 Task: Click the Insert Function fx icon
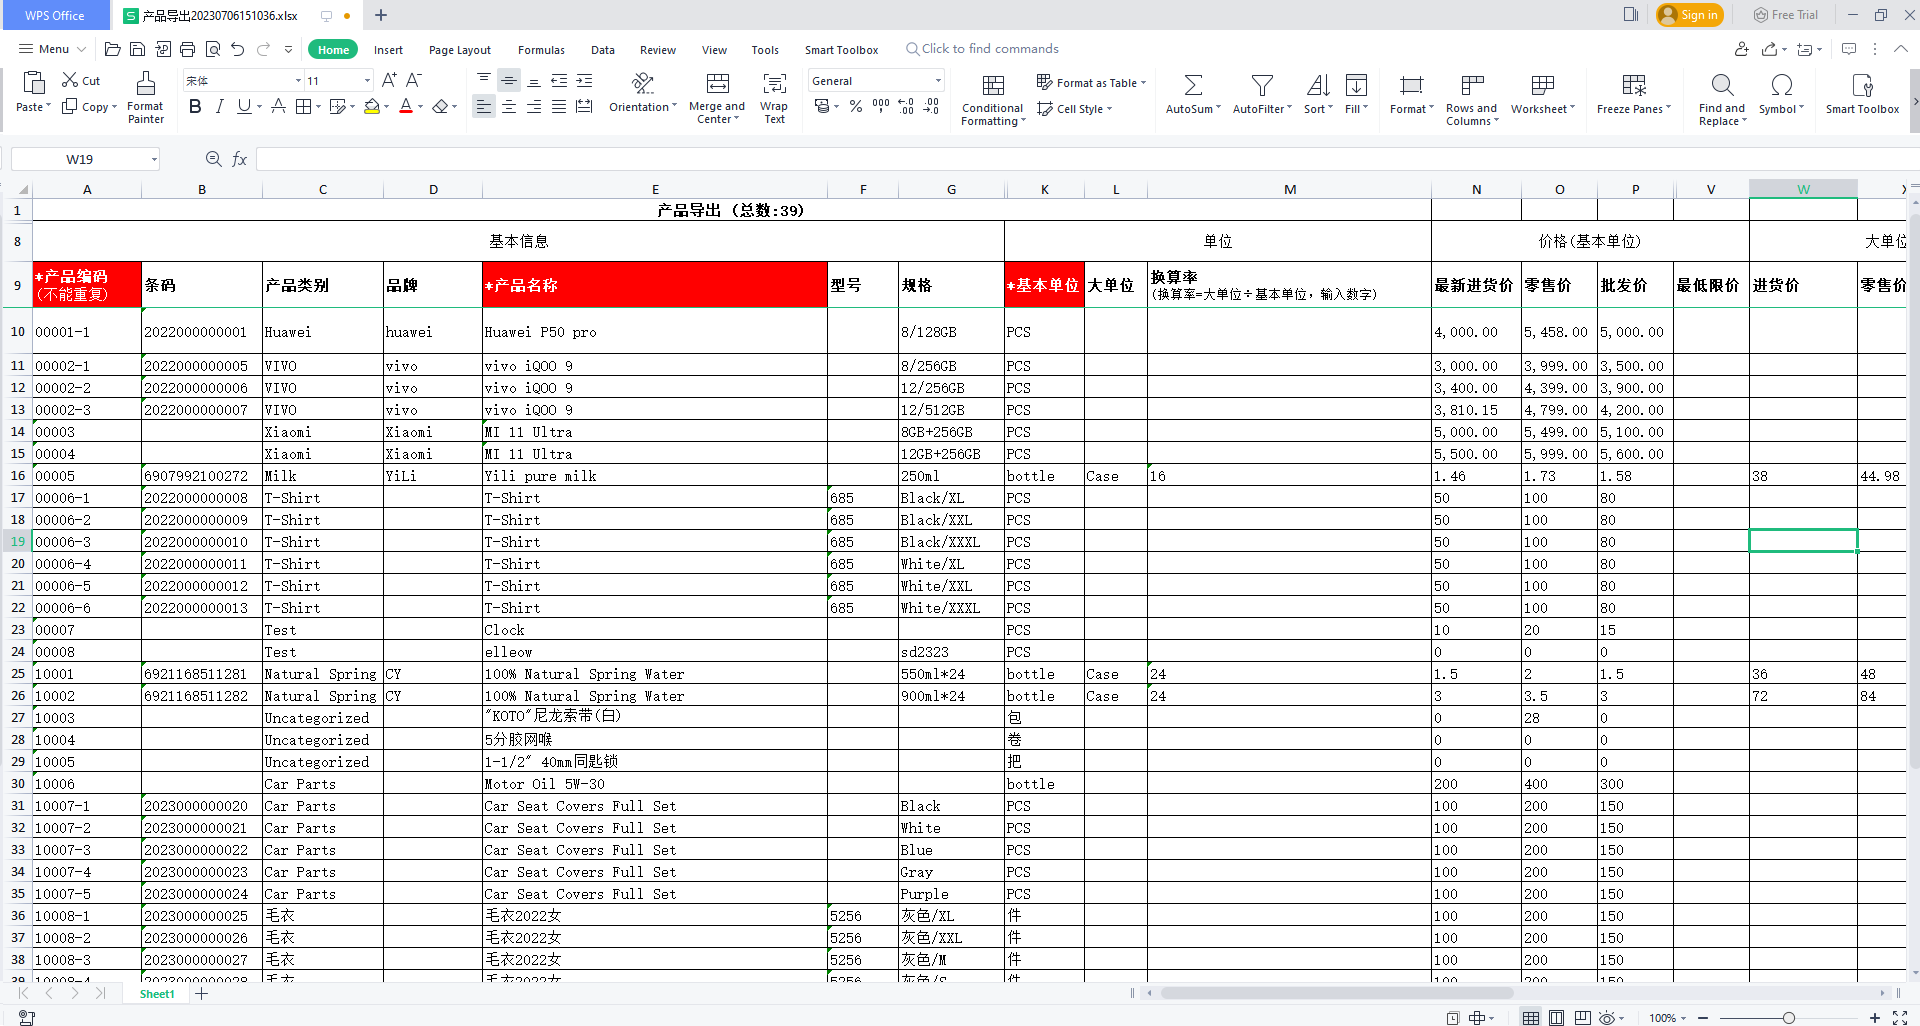click(x=240, y=159)
